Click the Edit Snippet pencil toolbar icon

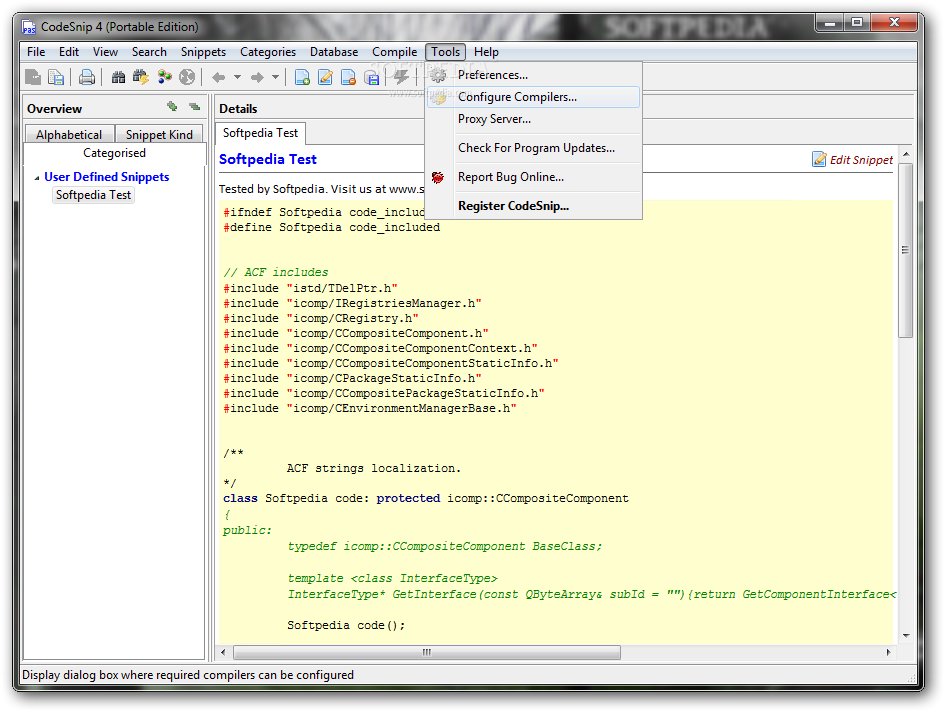click(x=325, y=77)
